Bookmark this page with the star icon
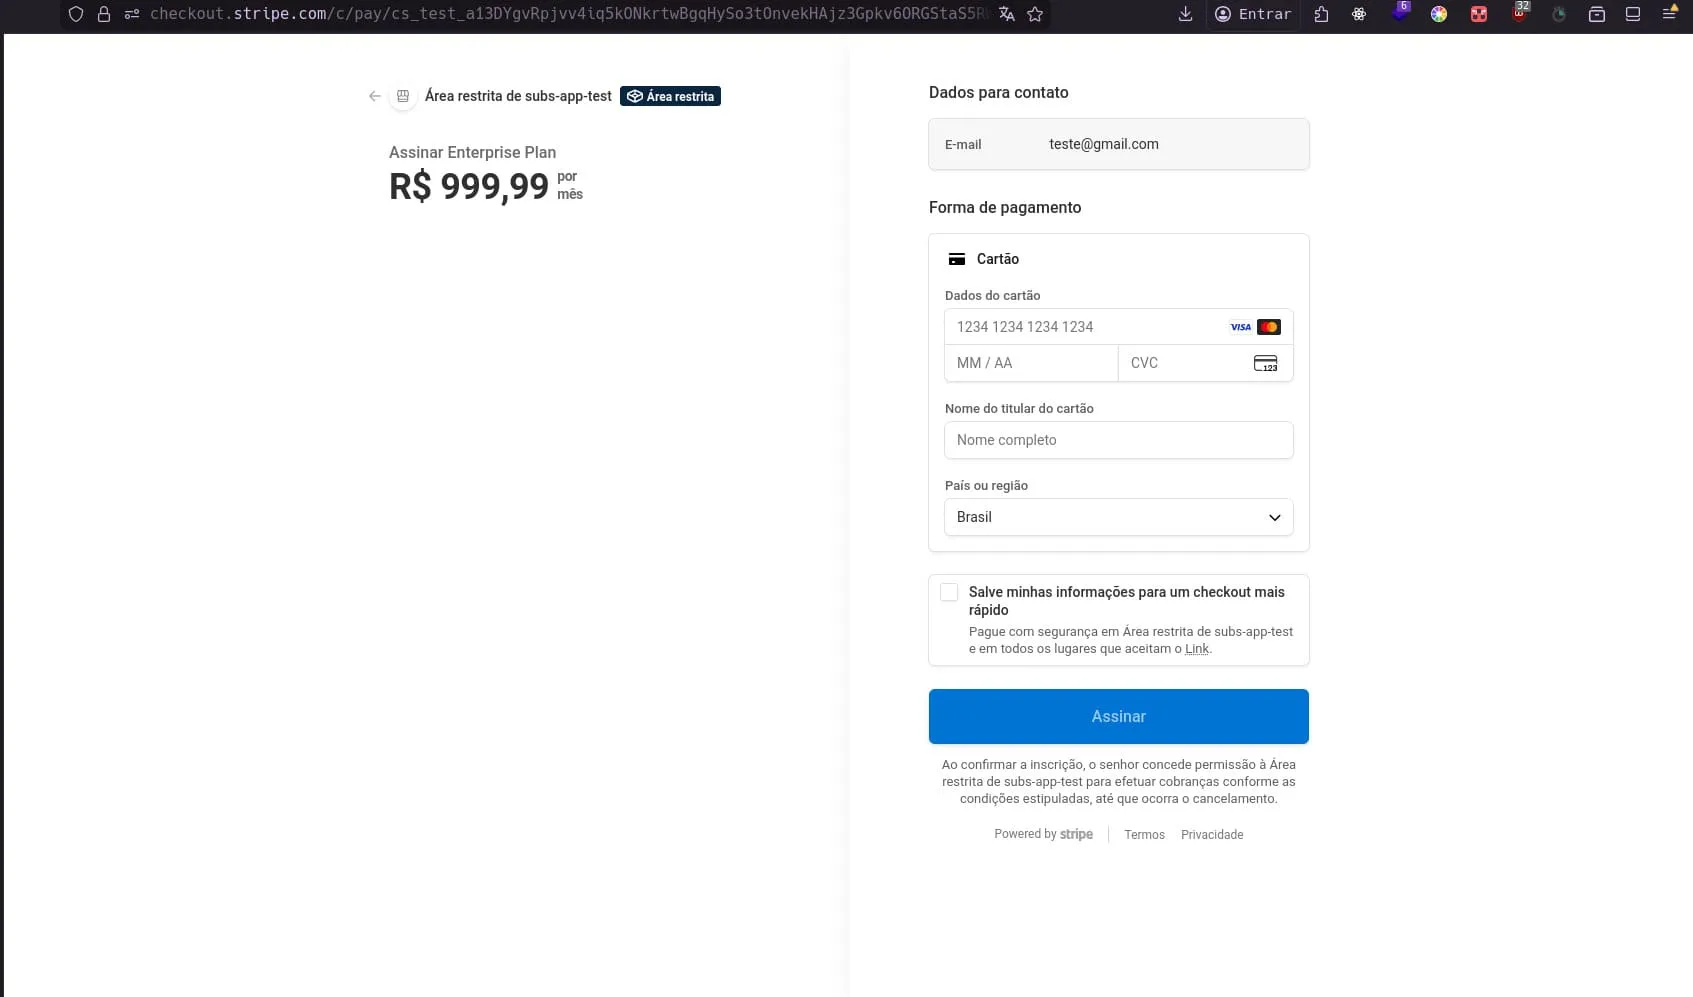1693x997 pixels. [1035, 14]
